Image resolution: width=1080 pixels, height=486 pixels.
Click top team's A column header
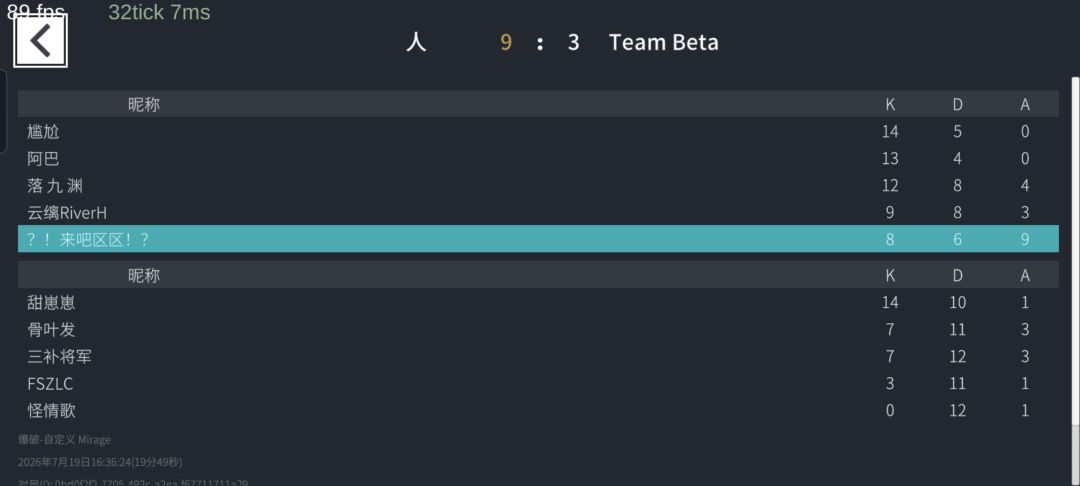[x=1025, y=105]
